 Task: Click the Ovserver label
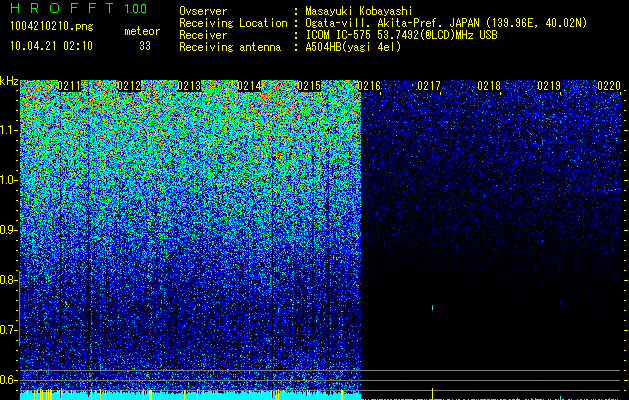pyautogui.click(x=203, y=11)
